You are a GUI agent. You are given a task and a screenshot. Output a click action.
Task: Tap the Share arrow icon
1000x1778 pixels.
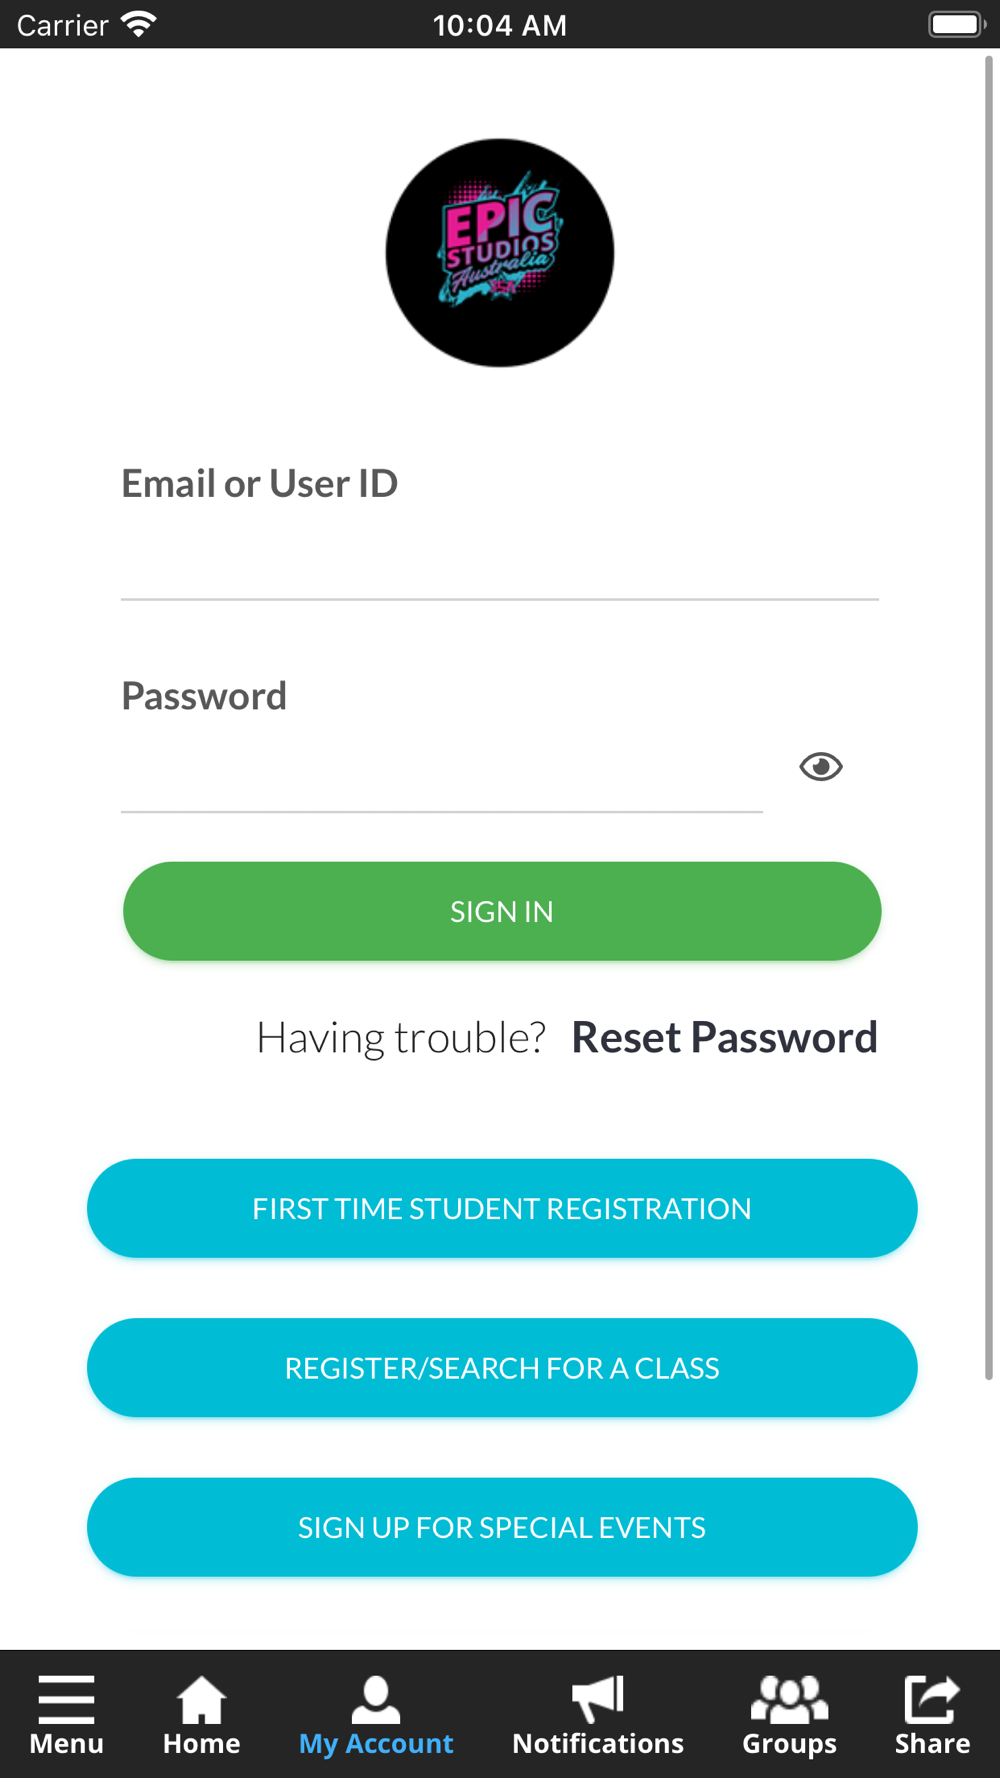tap(932, 1699)
